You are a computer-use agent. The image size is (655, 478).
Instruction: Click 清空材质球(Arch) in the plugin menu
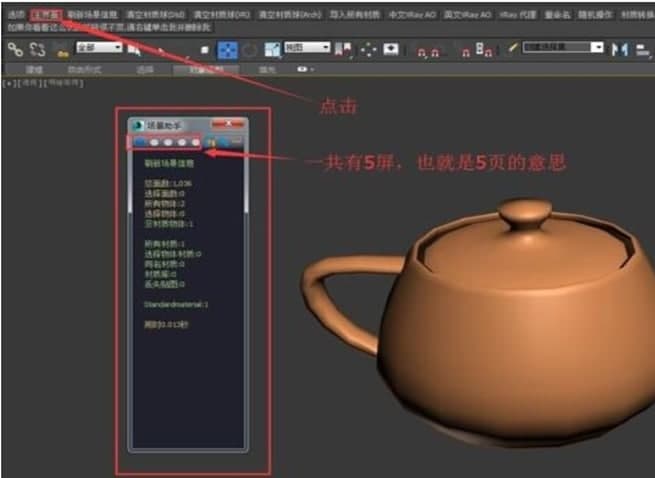pyautogui.click(x=290, y=15)
